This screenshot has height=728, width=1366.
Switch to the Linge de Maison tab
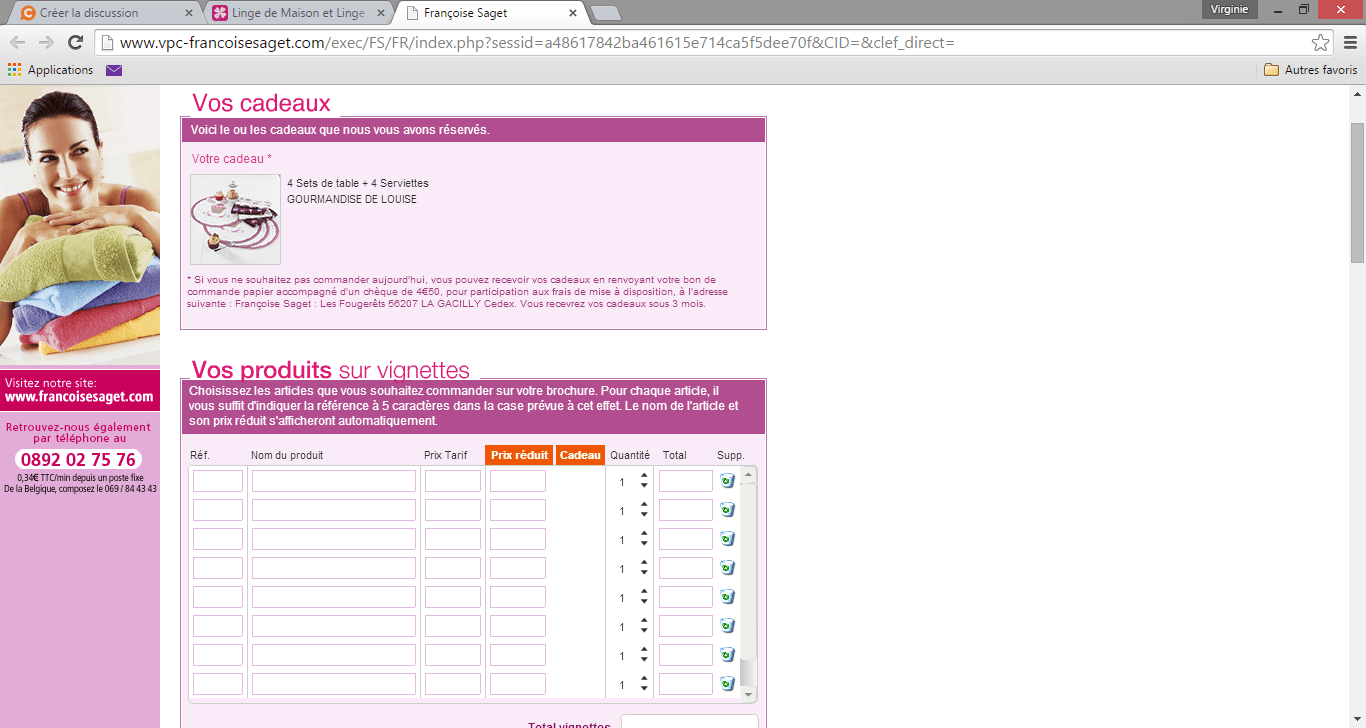(x=295, y=13)
